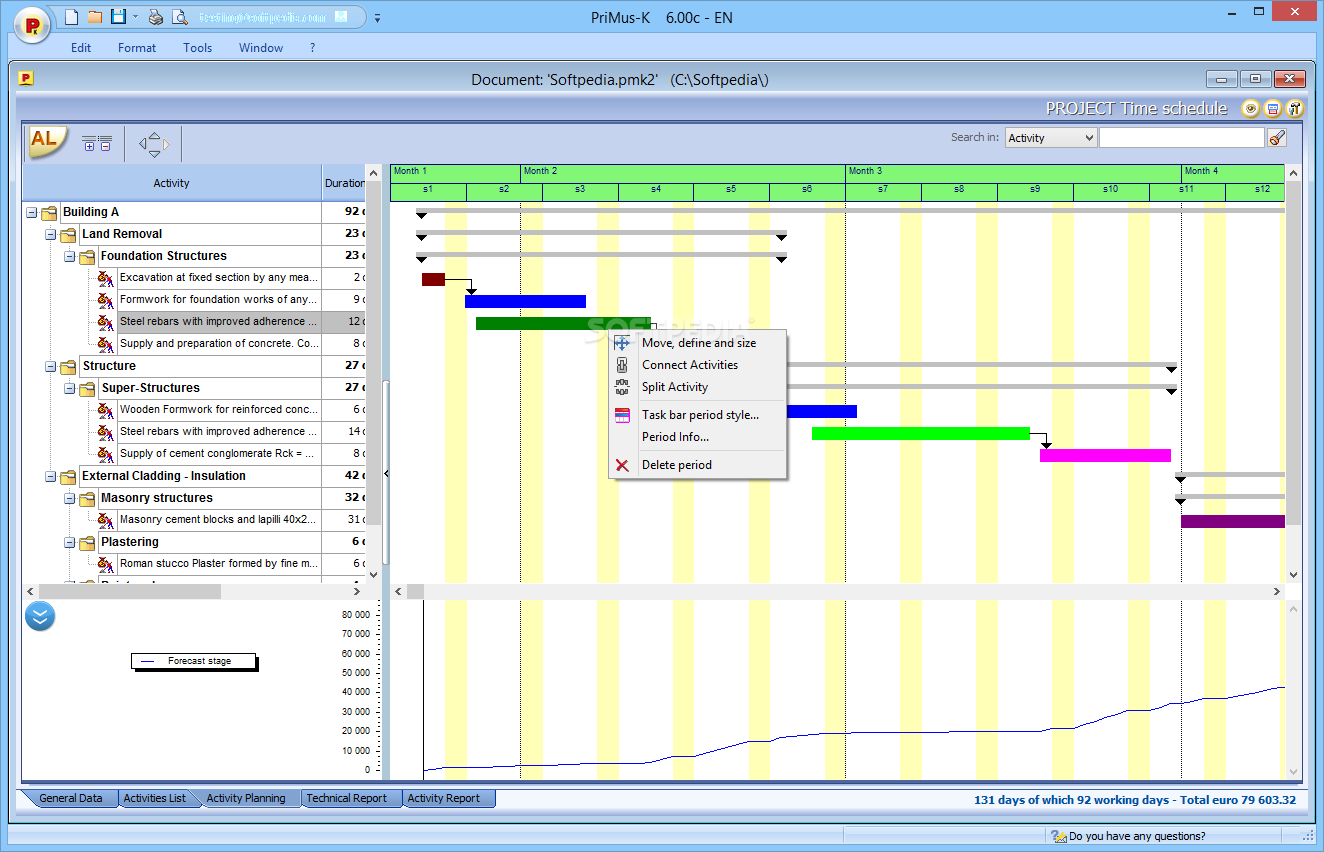Open the hammer tools settings icon
This screenshot has height=852, width=1324.
coord(1296,109)
